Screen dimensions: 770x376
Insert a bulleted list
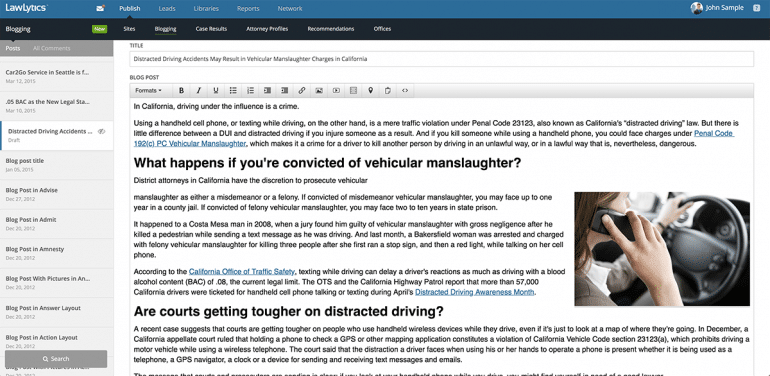click(233, 90)
